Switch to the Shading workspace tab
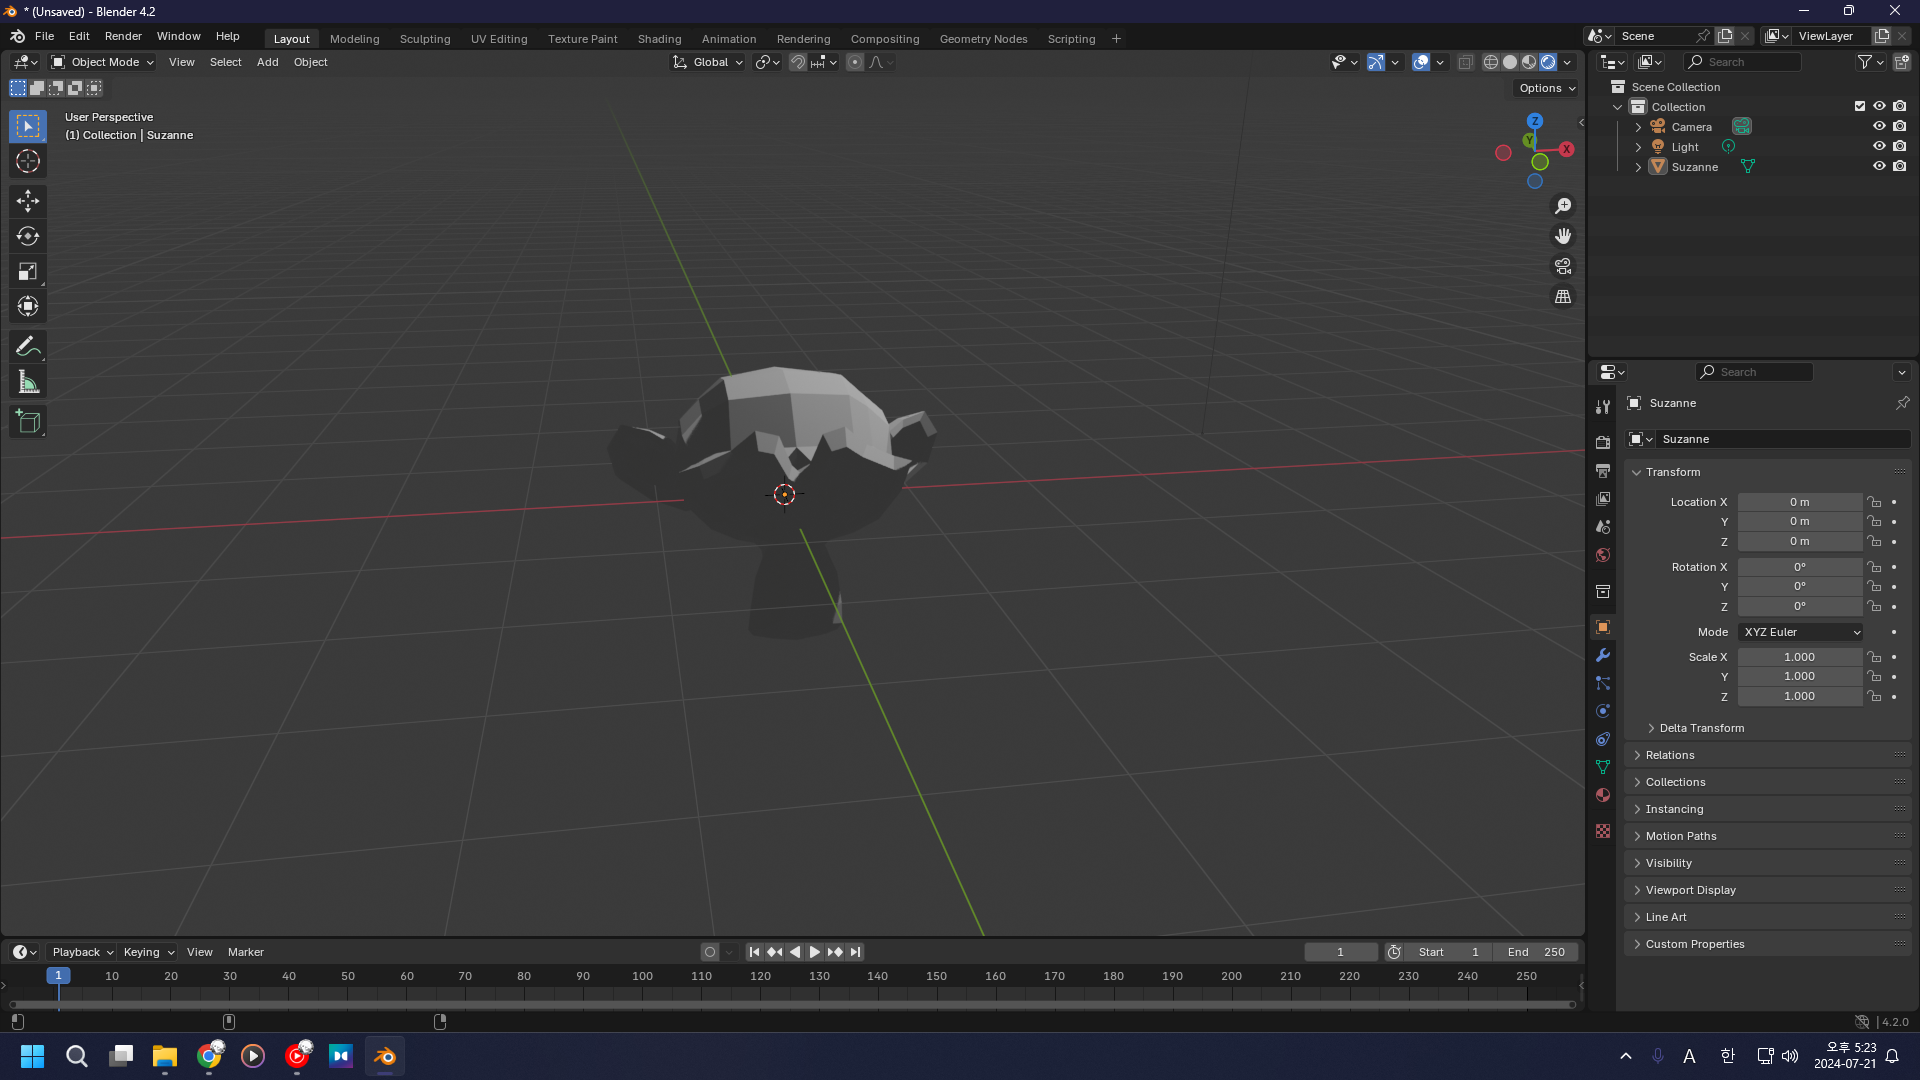Viewport: 1920px width, 1080px height. 659,39
